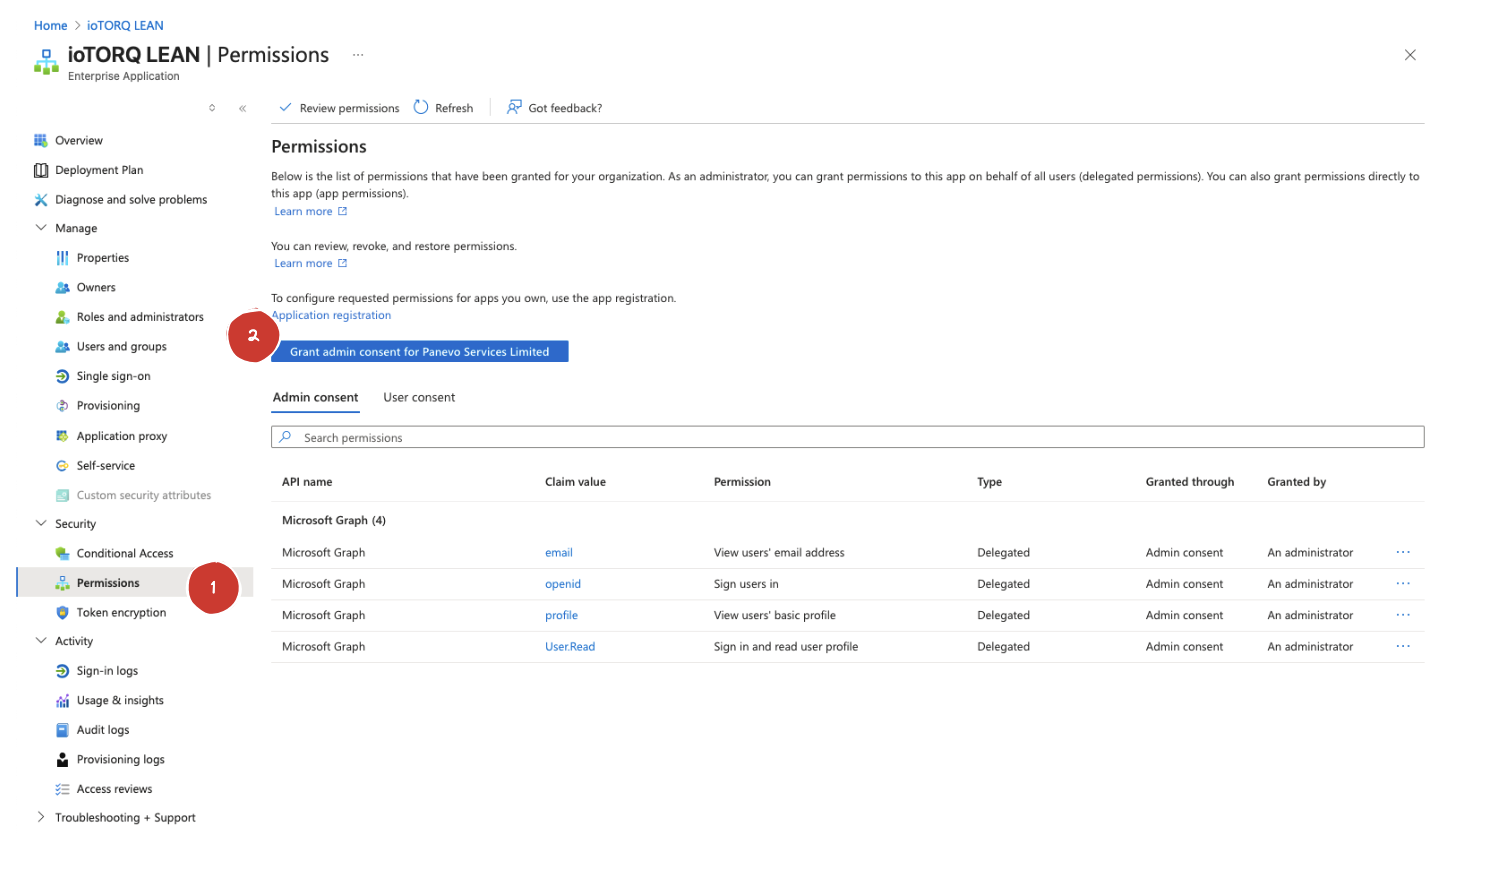The width and height of the screenshot is (1493, 871).
Task: Toggle the sidebar expand/collapse up-down arrows
Action: click(212, 108)
